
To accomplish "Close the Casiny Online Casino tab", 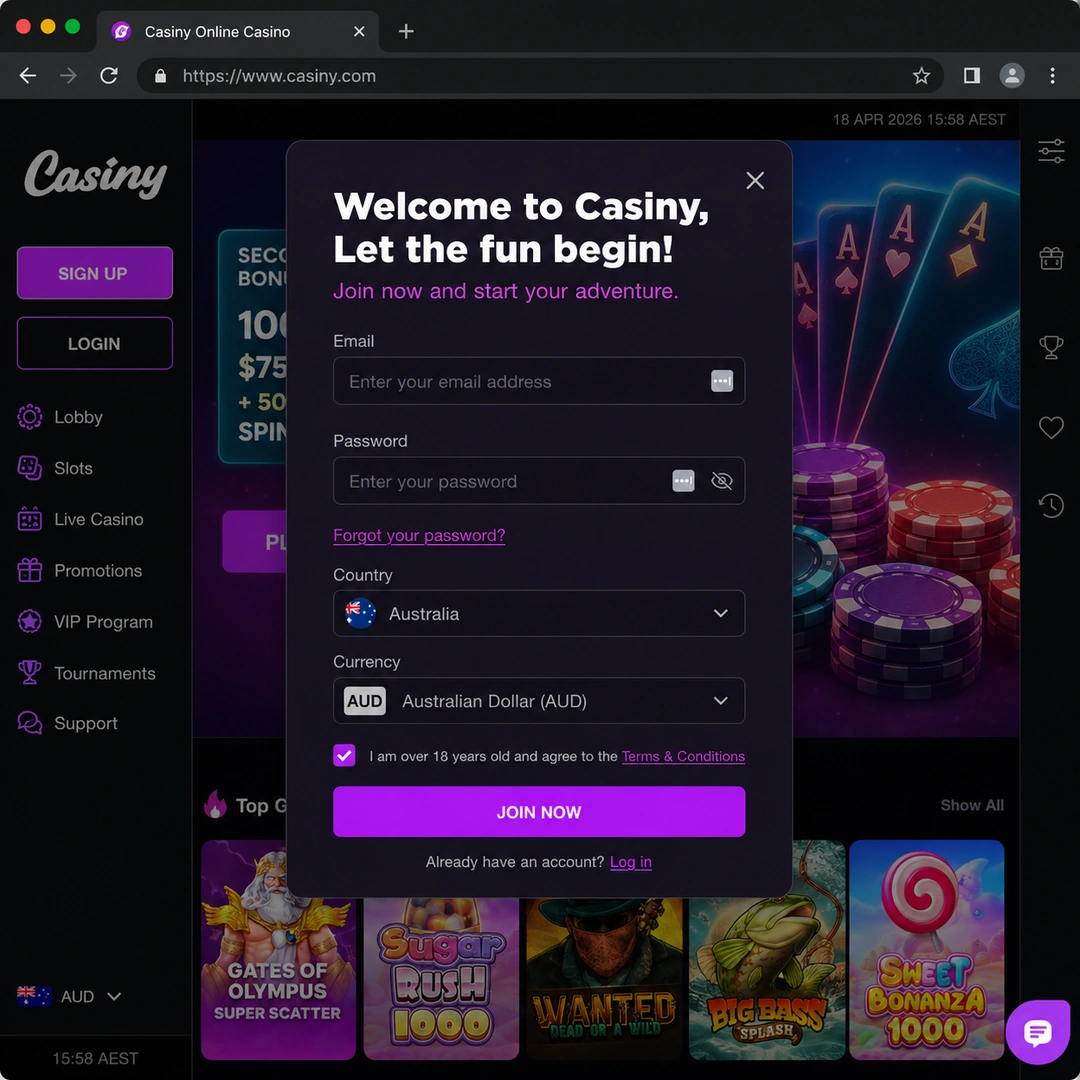I will click(x=359, y=32).
